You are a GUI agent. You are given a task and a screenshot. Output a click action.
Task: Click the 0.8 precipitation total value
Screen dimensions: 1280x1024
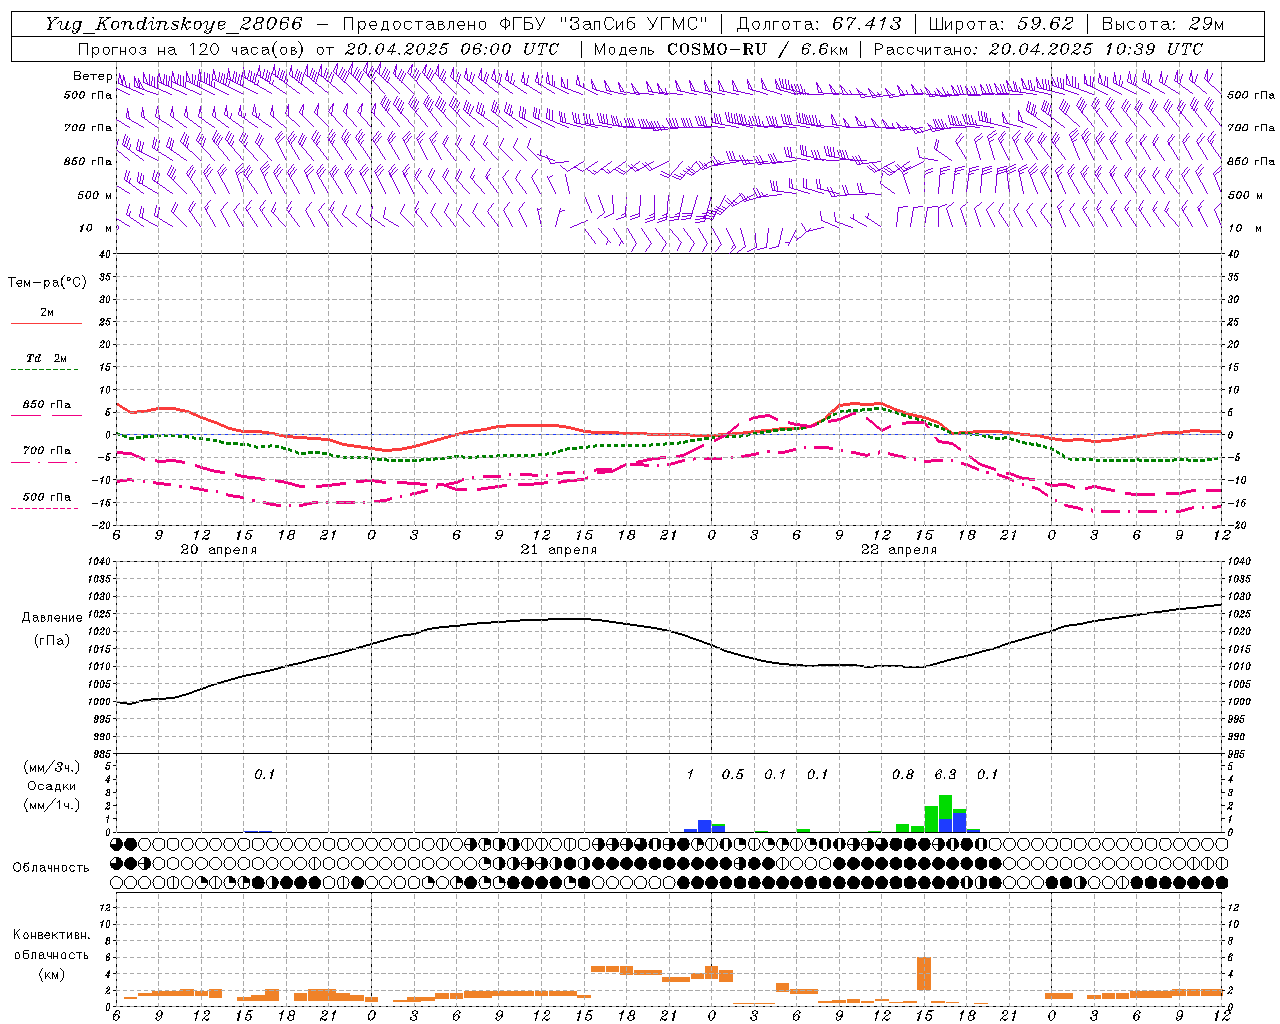click(x=903, y=774)
